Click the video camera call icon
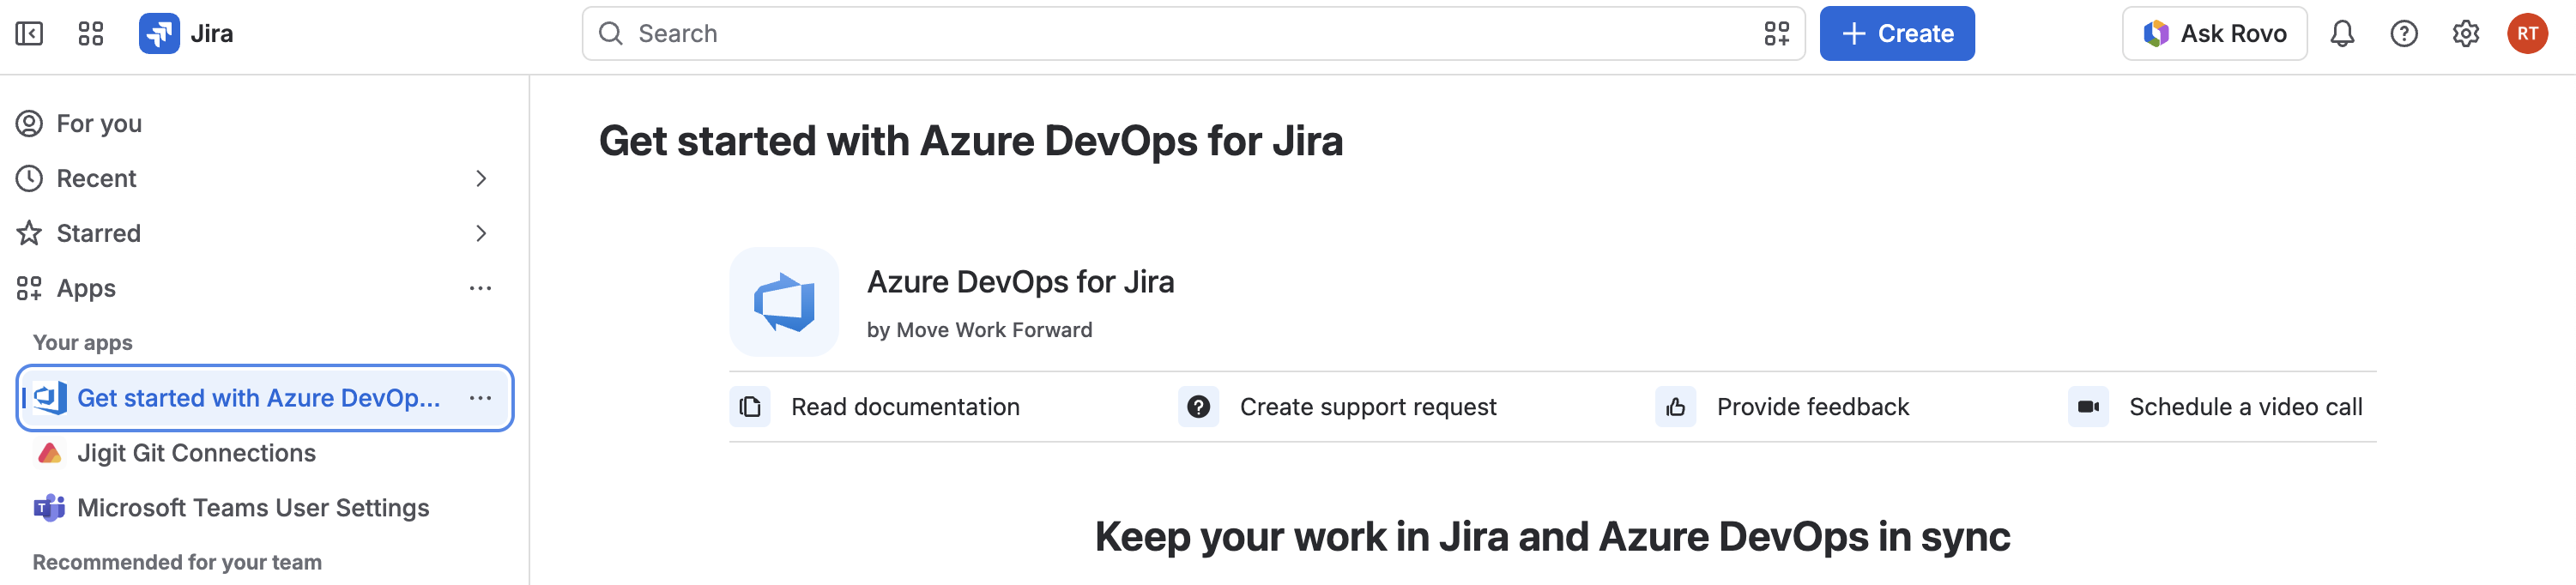 pos(2088,407)
